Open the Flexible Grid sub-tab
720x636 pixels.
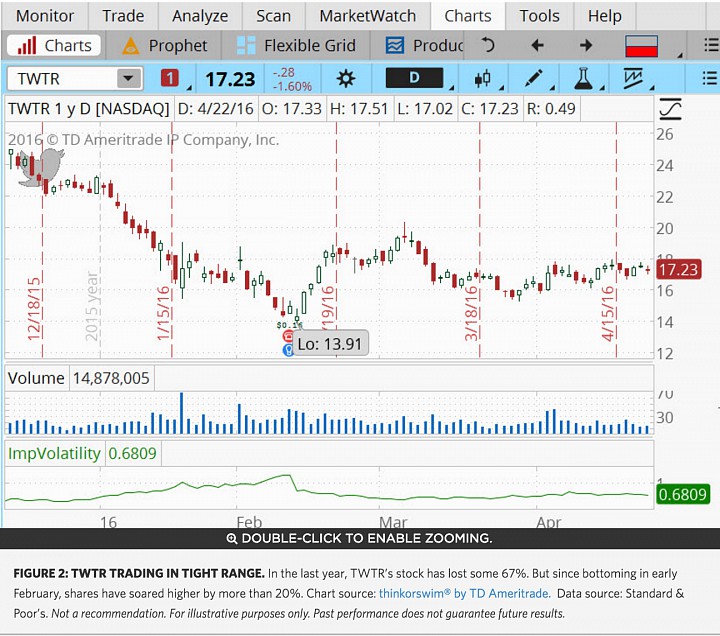coord(296,45)
